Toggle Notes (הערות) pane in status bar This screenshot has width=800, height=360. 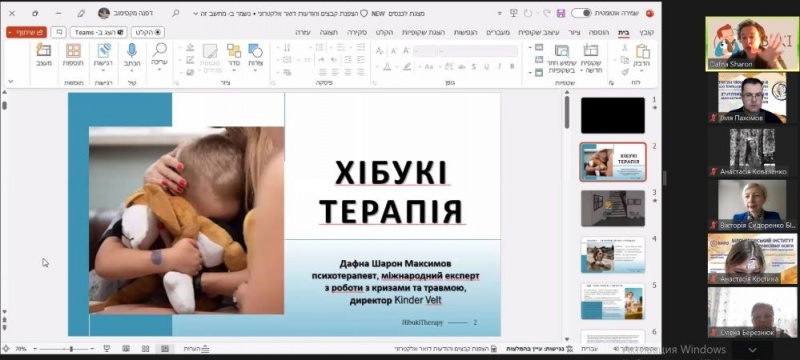pos(197,349)
